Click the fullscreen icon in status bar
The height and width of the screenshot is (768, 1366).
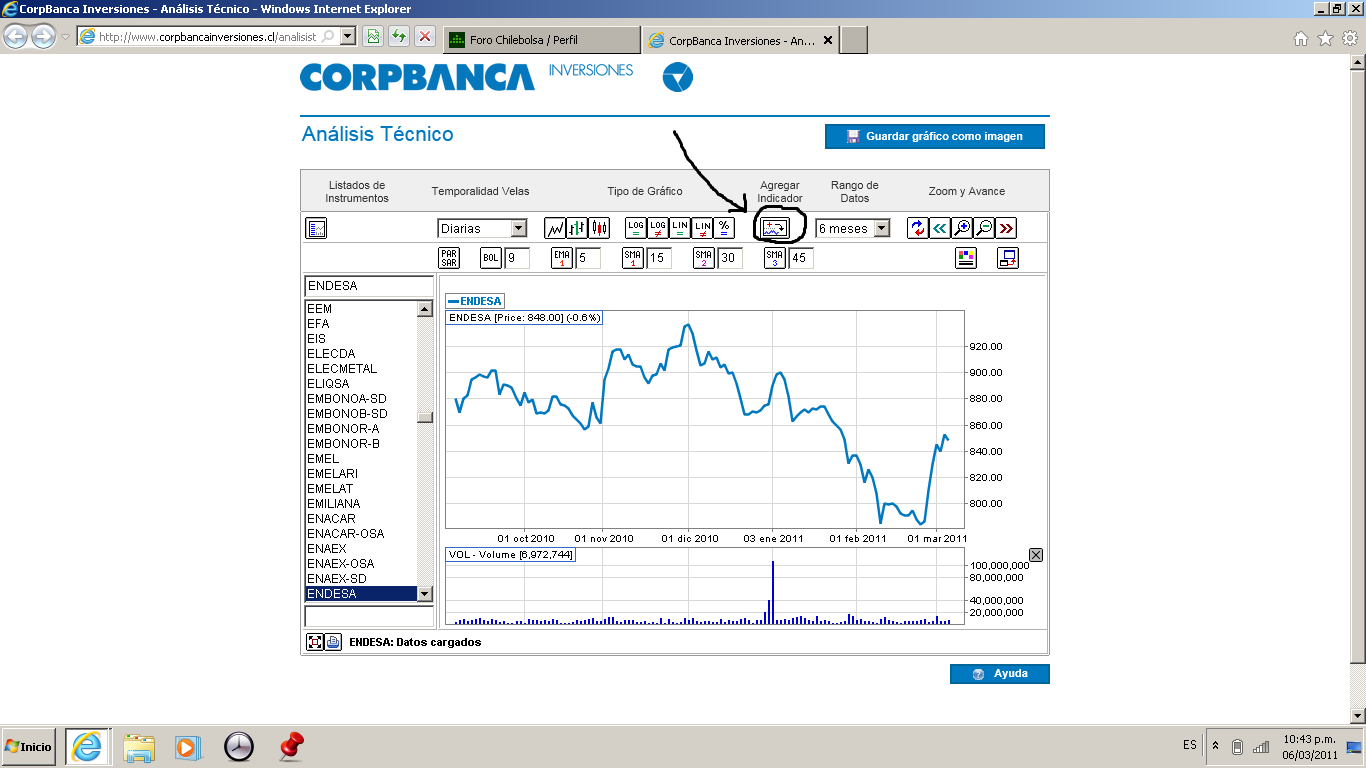tap(314, 642)
